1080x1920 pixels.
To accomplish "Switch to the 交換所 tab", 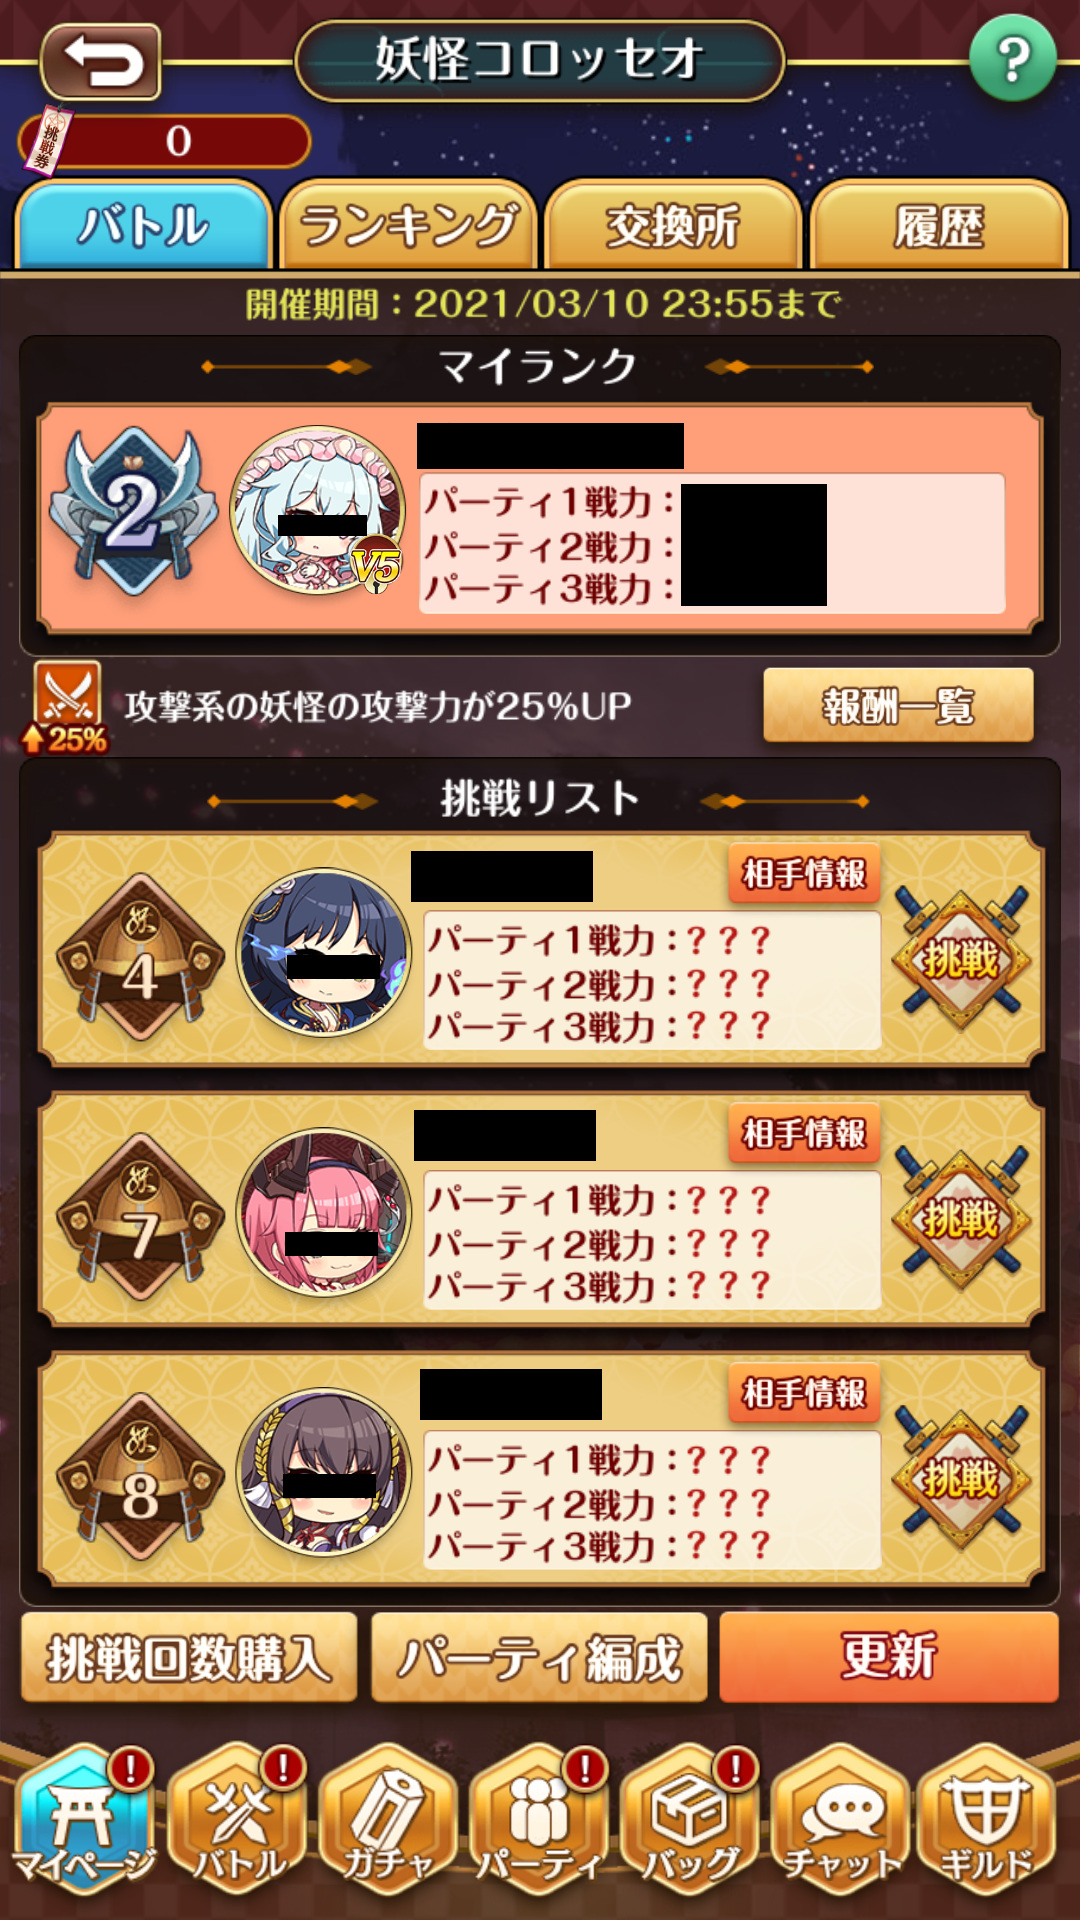I will pyautogui.click(x=673, y=225).
